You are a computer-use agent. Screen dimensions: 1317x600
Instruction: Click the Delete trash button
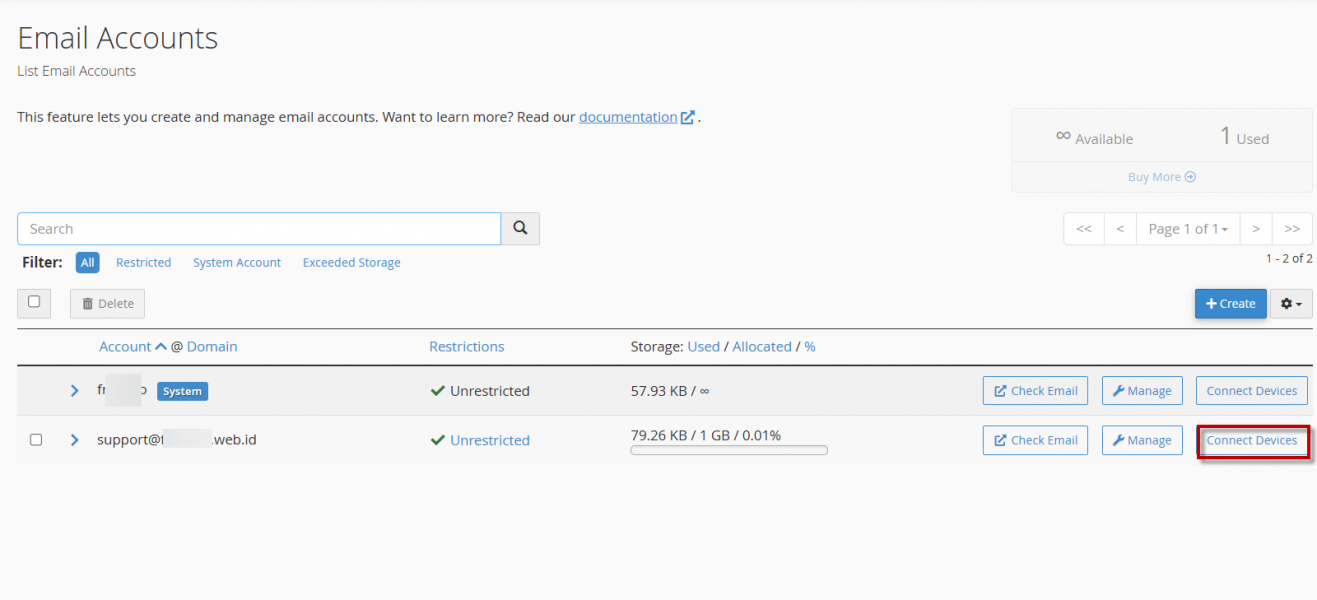point(107,304)
